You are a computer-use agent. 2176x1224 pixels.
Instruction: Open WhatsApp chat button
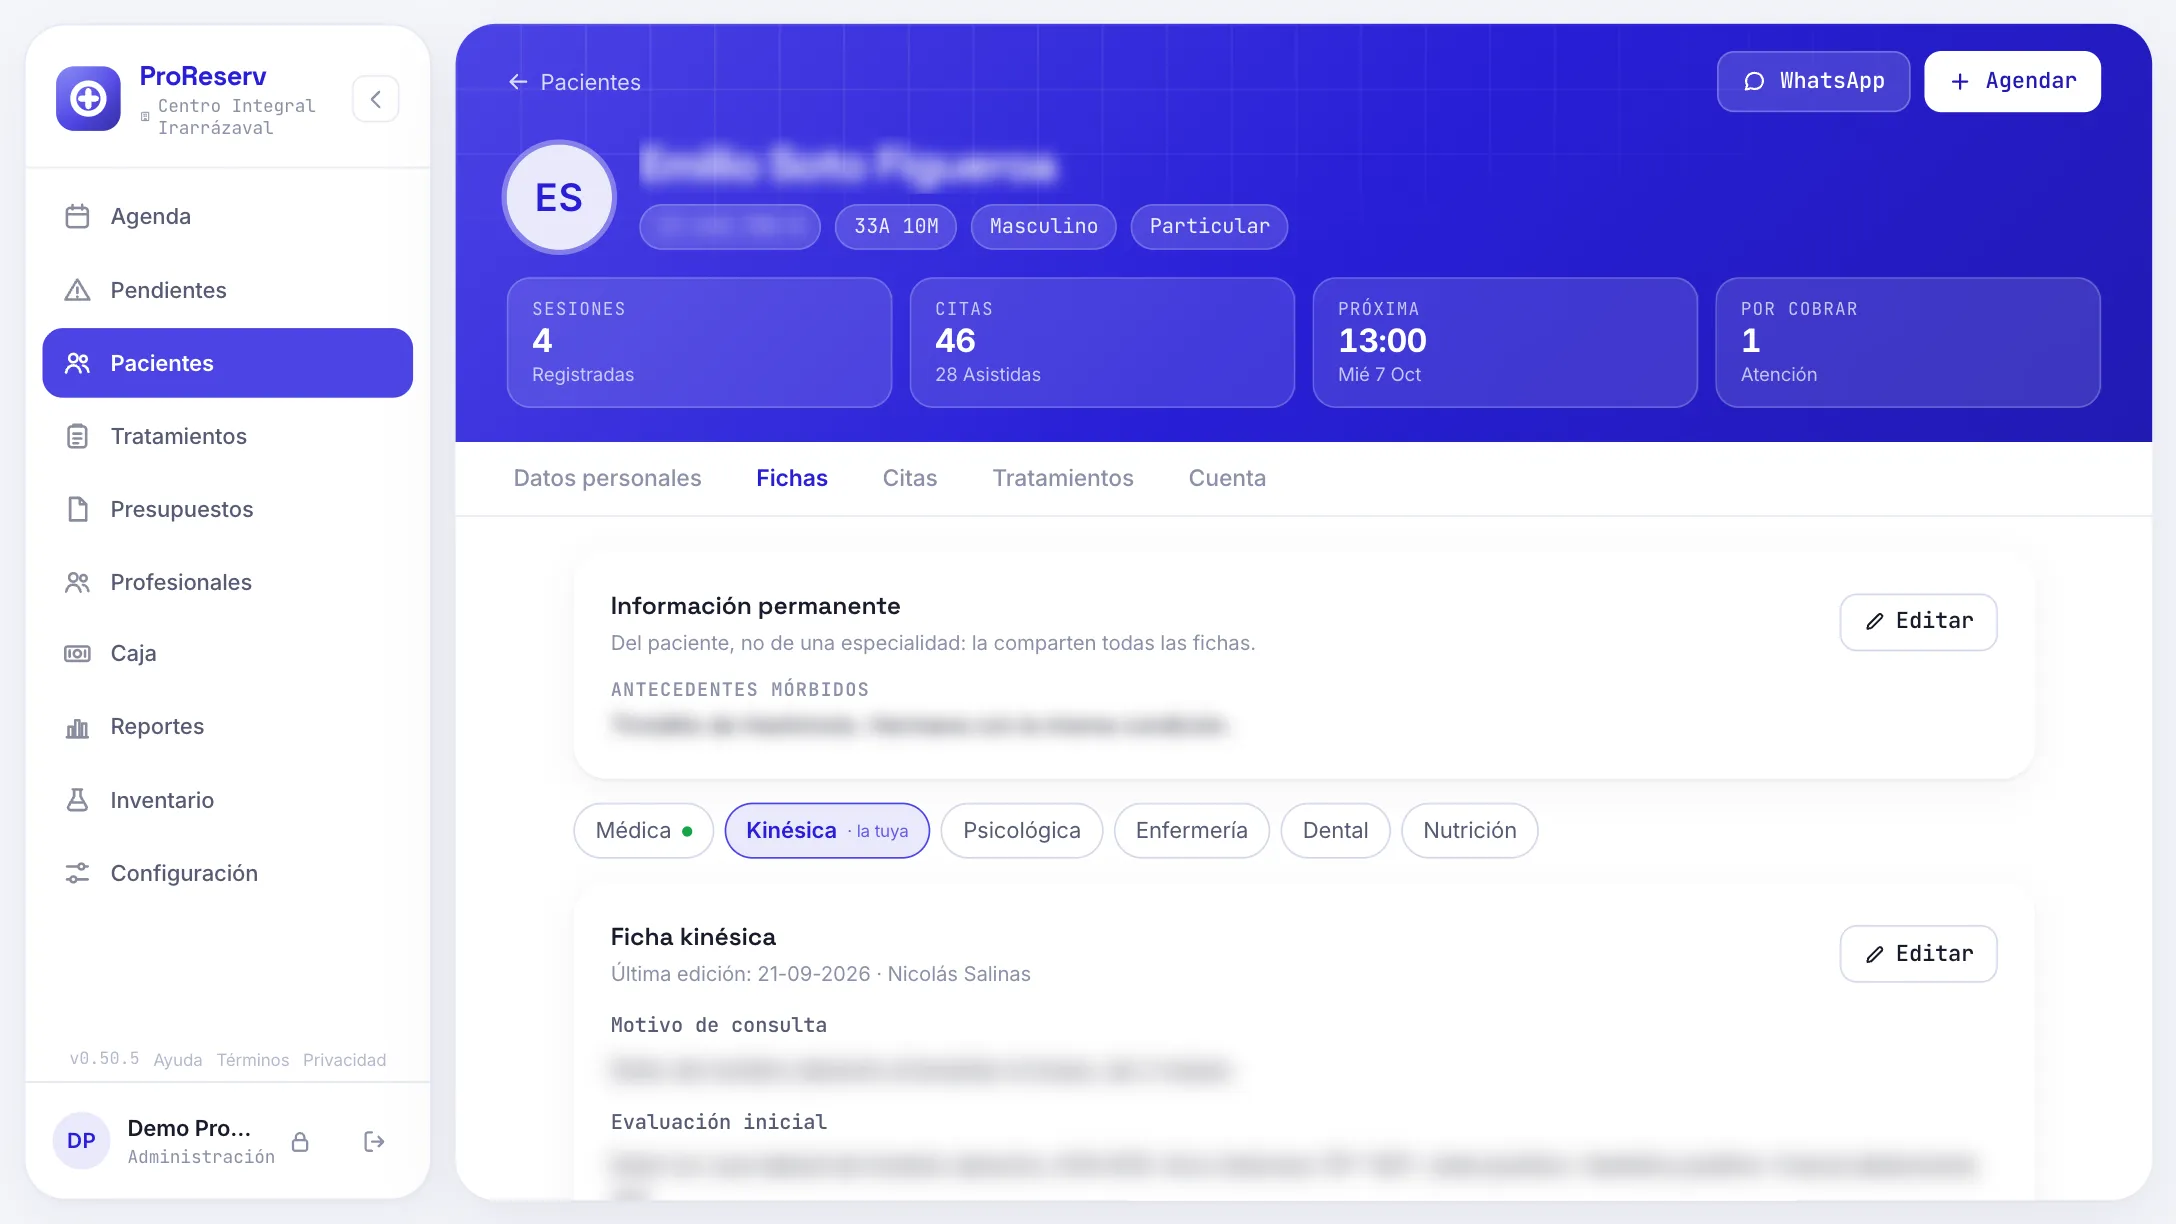point(1813,81)
